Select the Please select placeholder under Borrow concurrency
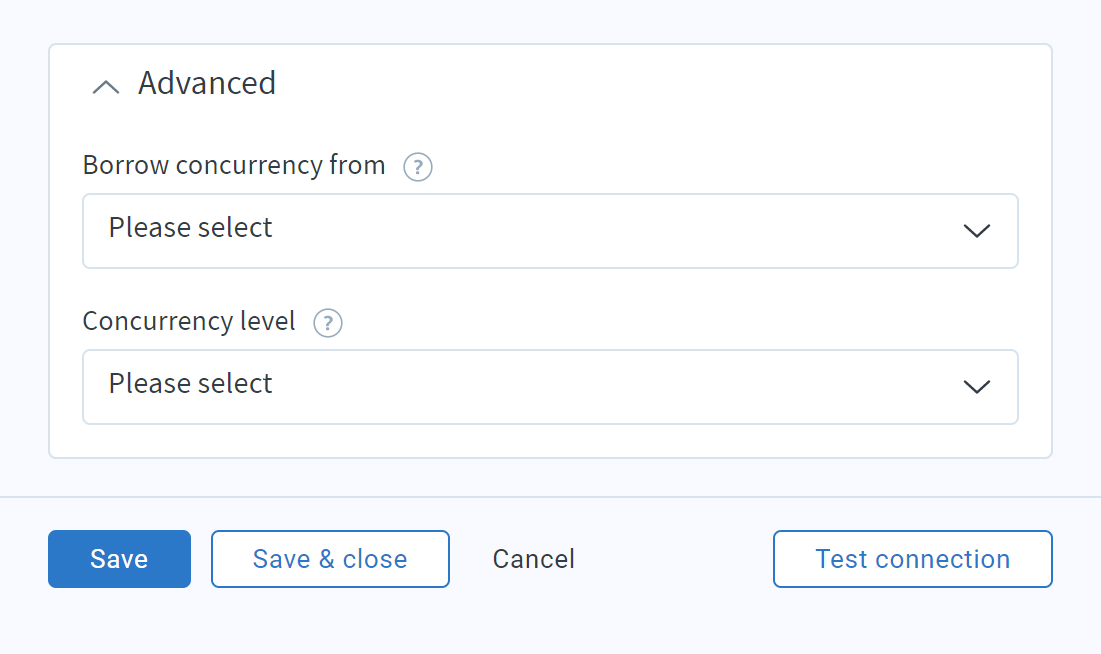 click(x=190, y=228)
